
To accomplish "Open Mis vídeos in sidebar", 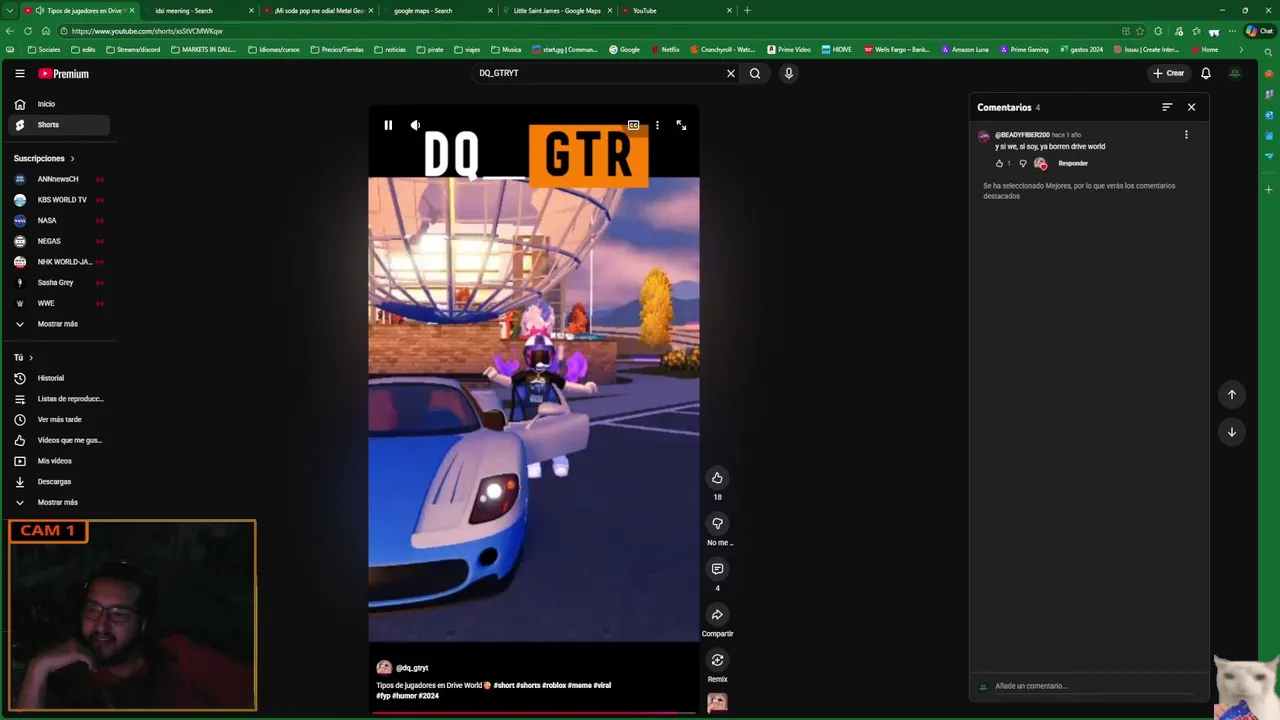I will point(59,461).
